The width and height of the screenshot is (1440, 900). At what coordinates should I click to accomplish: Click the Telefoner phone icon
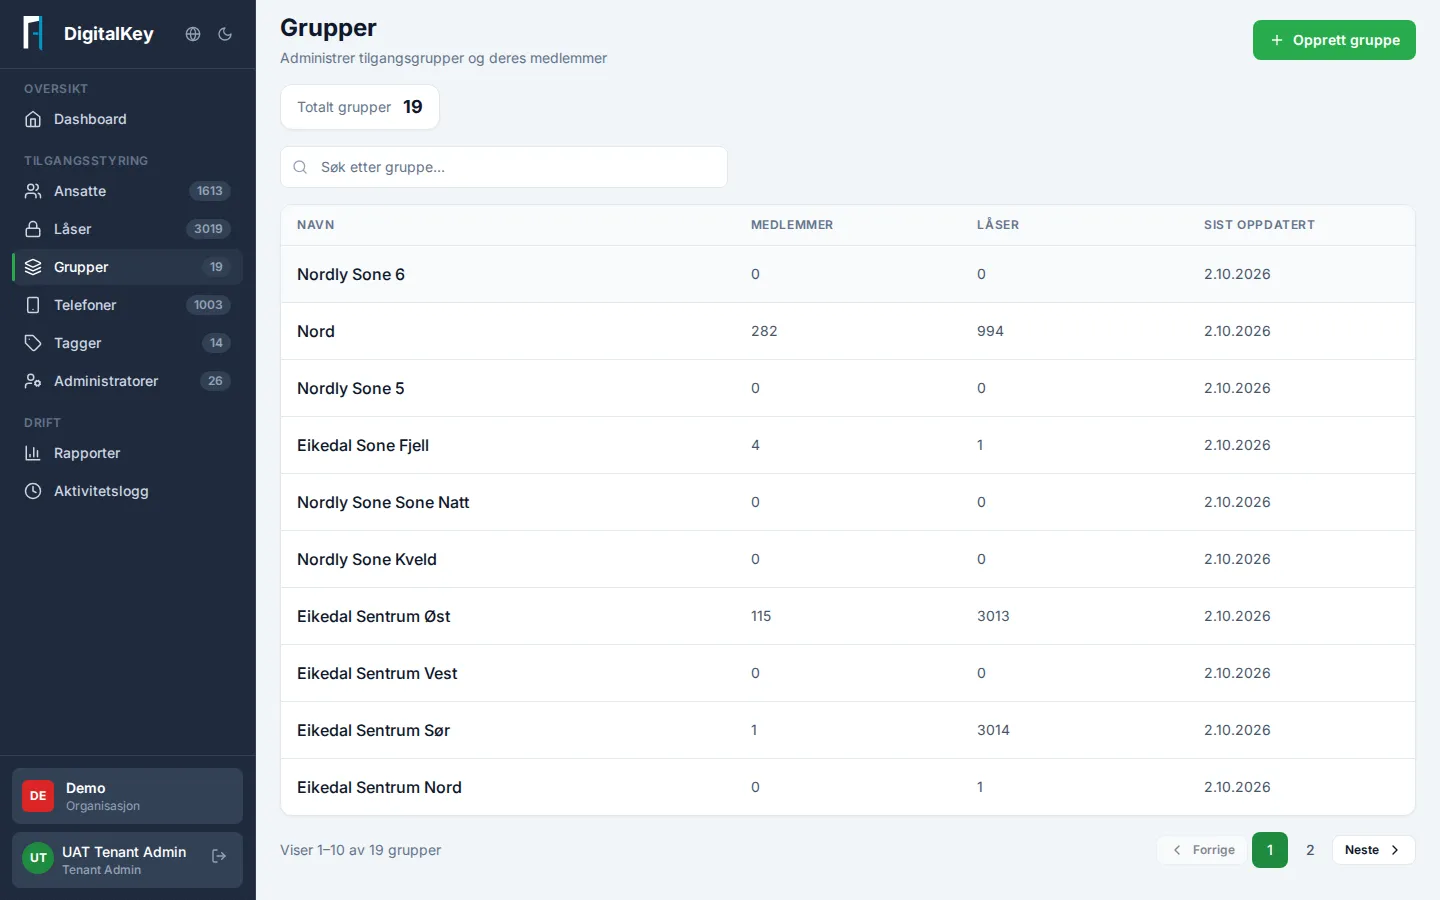click(33, 305)
